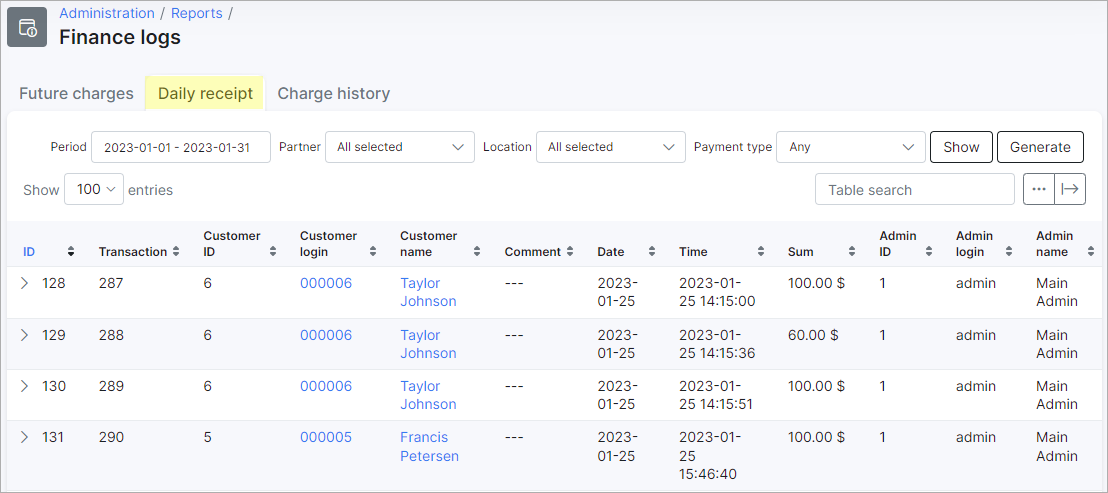Expand row with ID 131

[x=25, y=437]
